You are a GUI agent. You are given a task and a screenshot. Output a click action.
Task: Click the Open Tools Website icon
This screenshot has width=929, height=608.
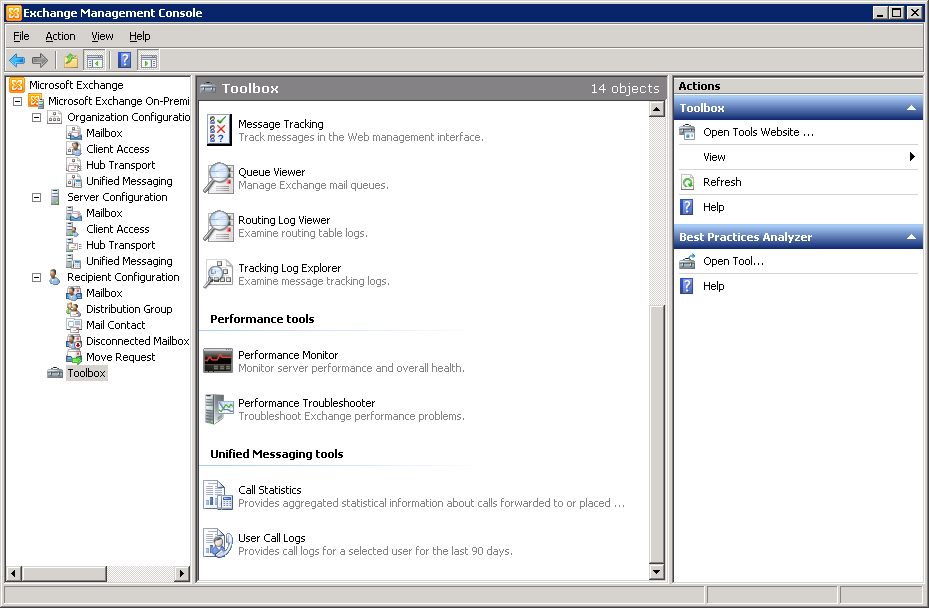point(687,132)
